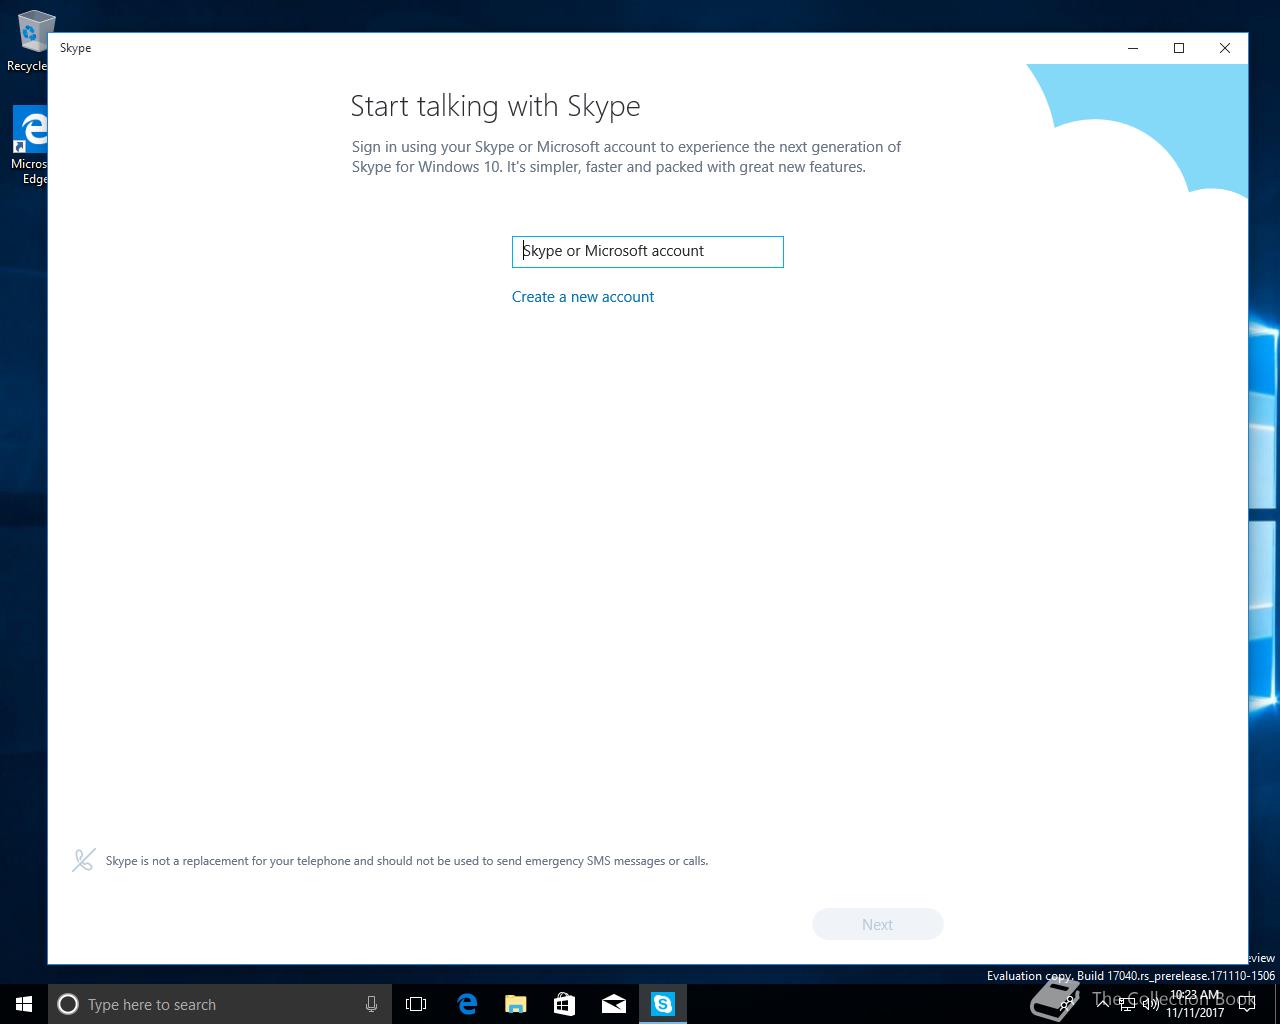The image size is (1280, 1024).
Task: Open the Mail app from the taskbar
Action: point(614,1004)
